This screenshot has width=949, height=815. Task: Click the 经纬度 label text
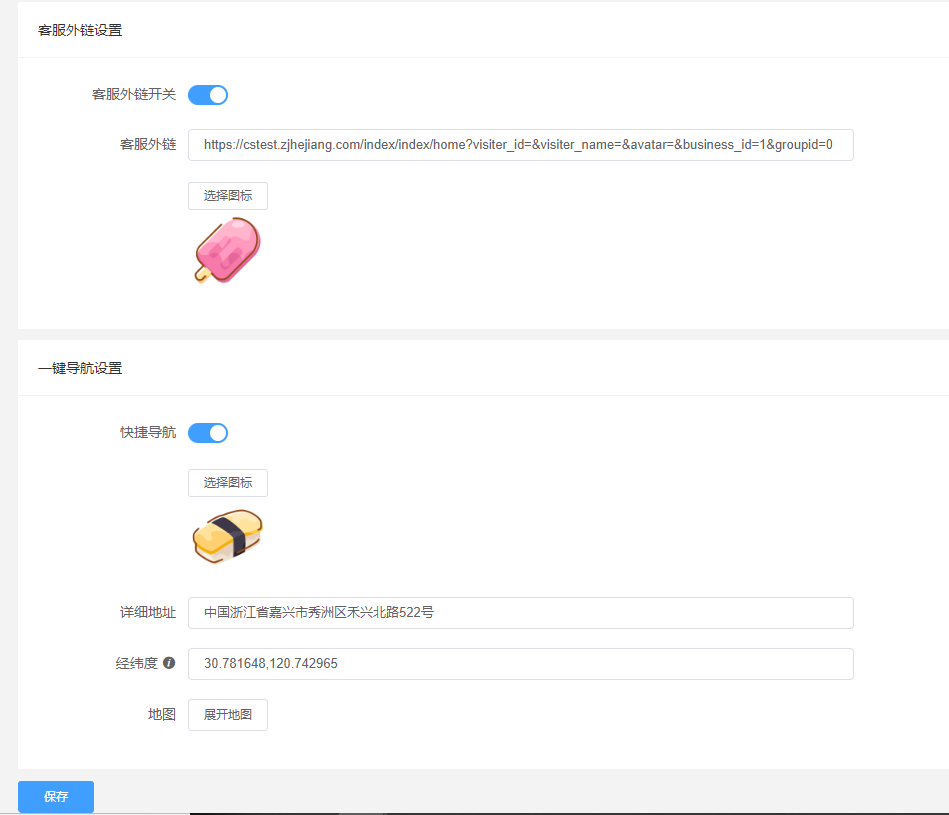[137, 664]
